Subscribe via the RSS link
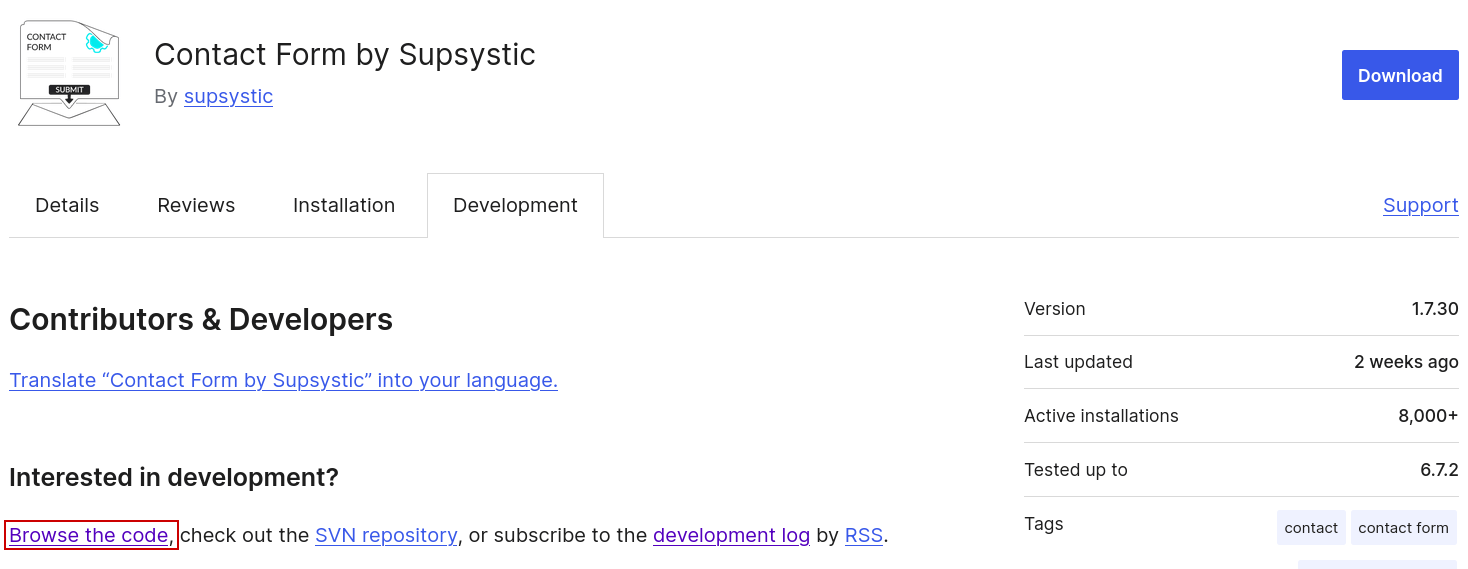This screenshot has height=569, width=1468. [x=863, y=536]
